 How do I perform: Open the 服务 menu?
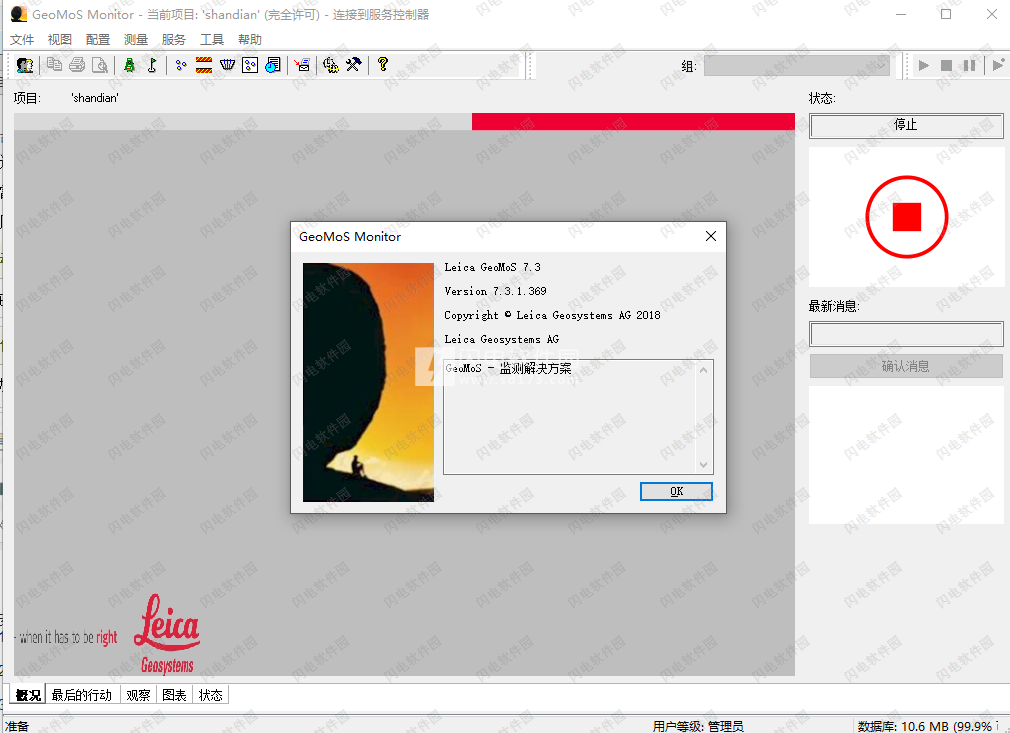pos(174,39)
